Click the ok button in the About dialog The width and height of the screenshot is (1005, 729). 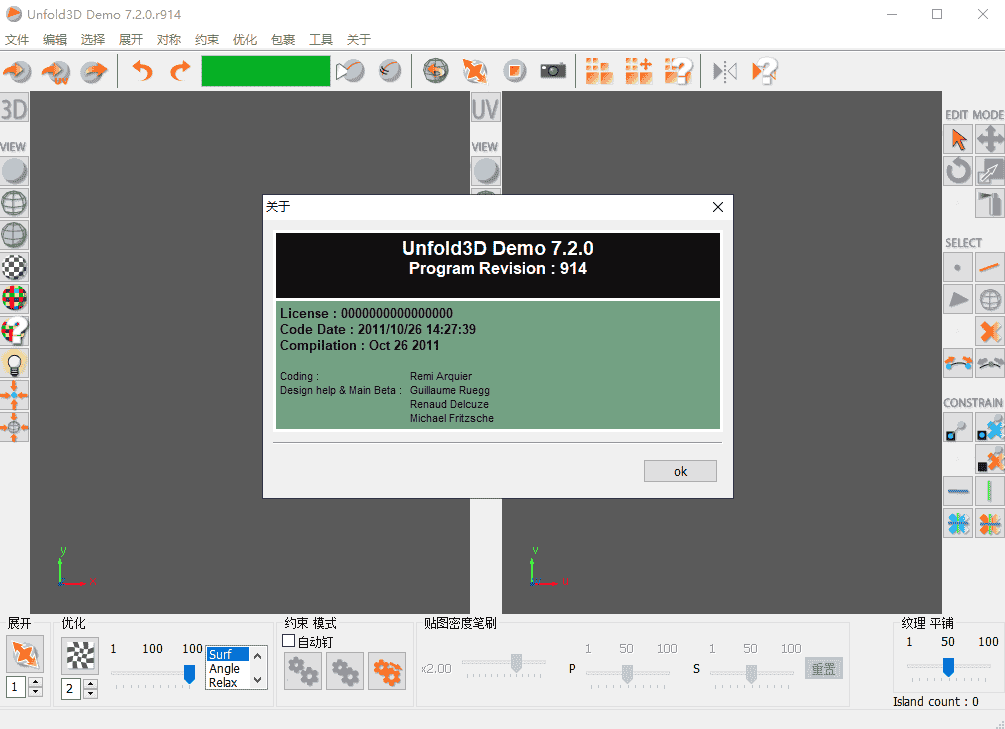tap(680, 470)
